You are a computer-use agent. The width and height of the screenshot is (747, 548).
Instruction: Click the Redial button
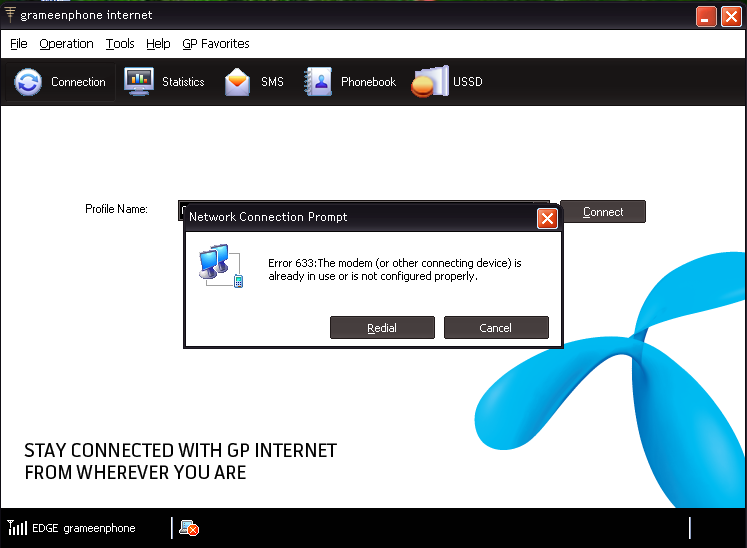(382, 327)
